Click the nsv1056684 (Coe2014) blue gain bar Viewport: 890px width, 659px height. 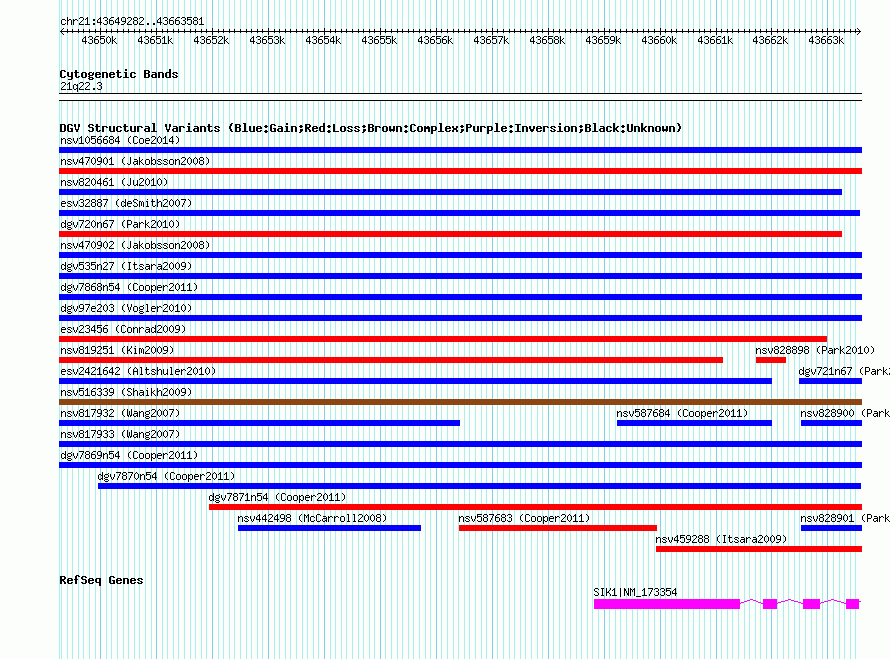tap(460, 150)
